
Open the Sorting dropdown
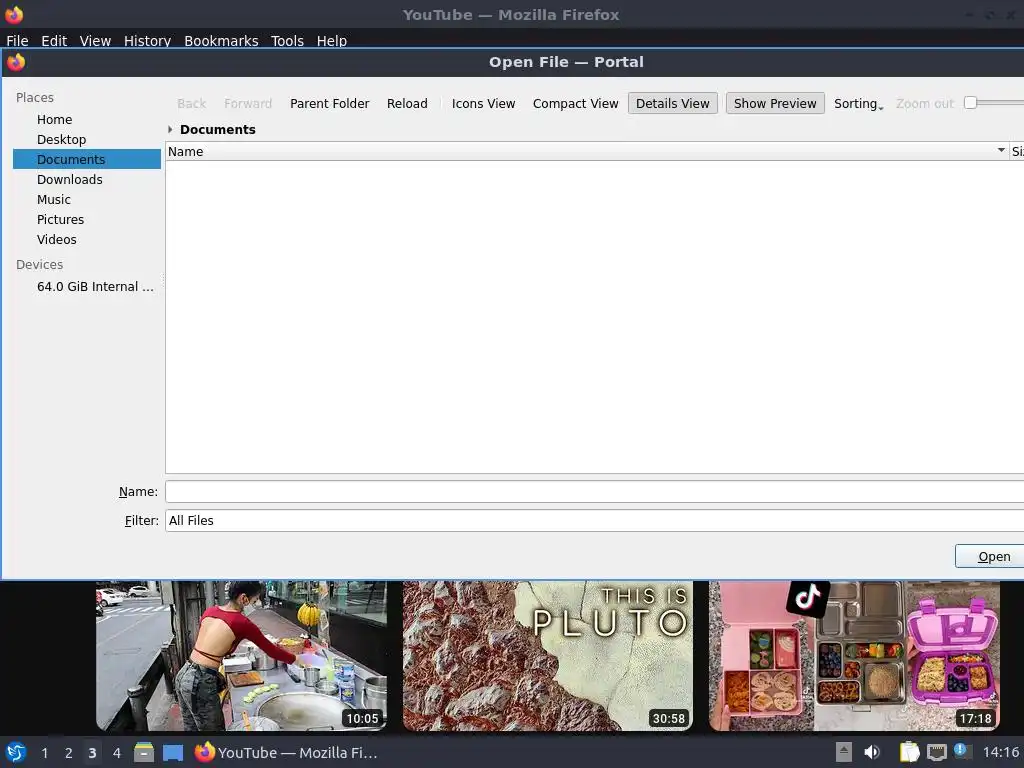click(858, 103)
